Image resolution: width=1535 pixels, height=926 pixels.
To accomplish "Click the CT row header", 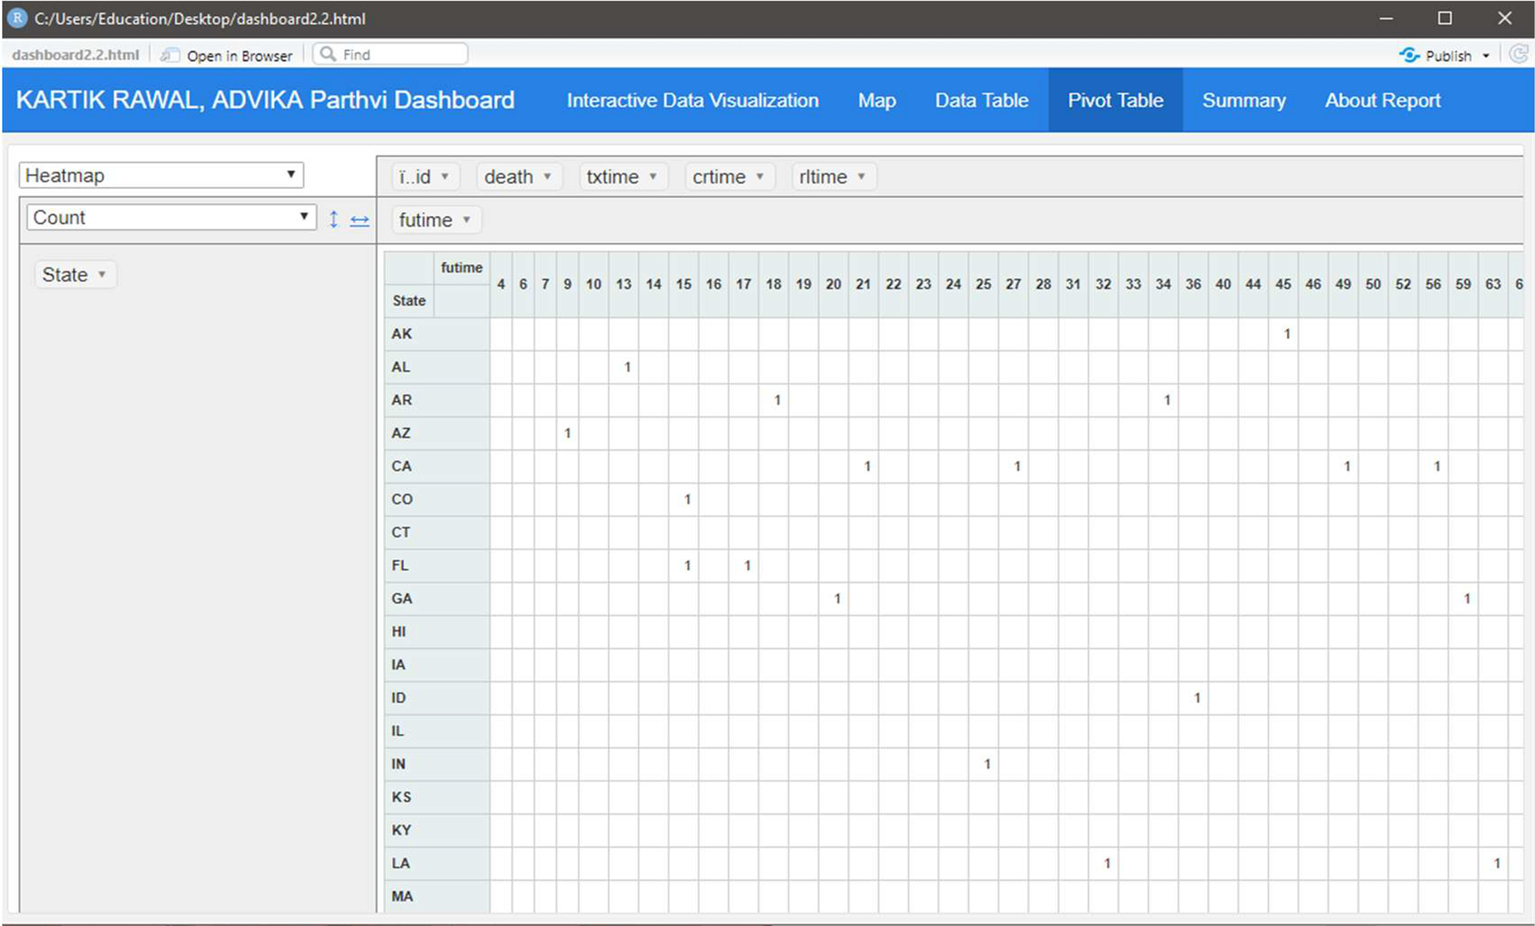I will (x=437, y=532).
